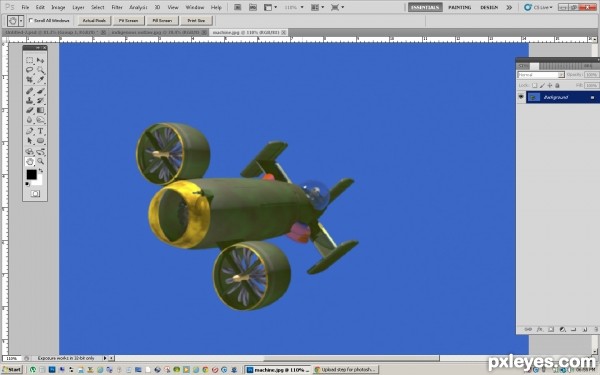Toggle Quick Mask mode button
This screenshot has height=375, width=600.
click(x=35, y=194)
